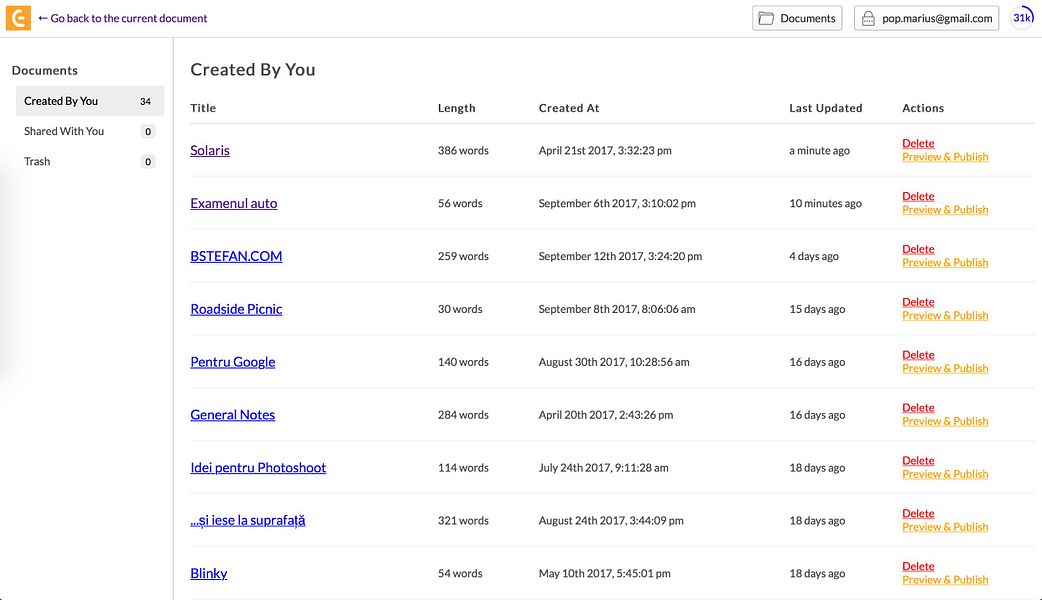Delete the Examenul auto document

918,196
